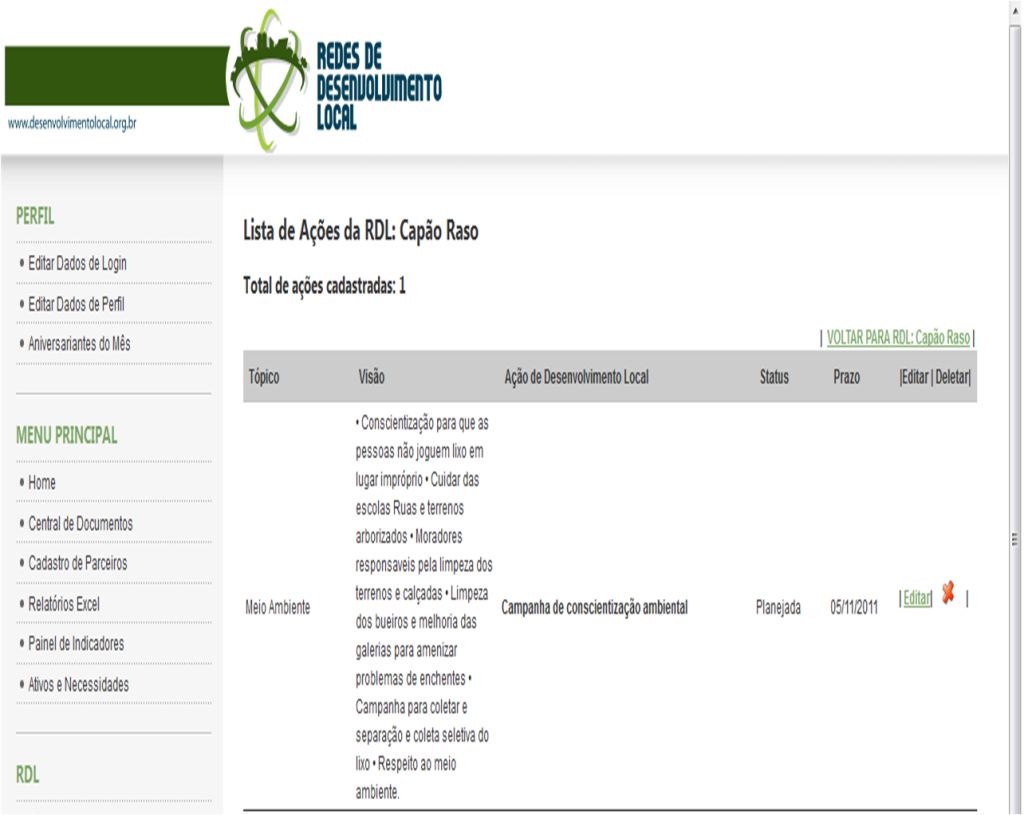Viewport: 1024px width, 815px height.
Task: Open Central de Documentos
Action: (80, 524)
